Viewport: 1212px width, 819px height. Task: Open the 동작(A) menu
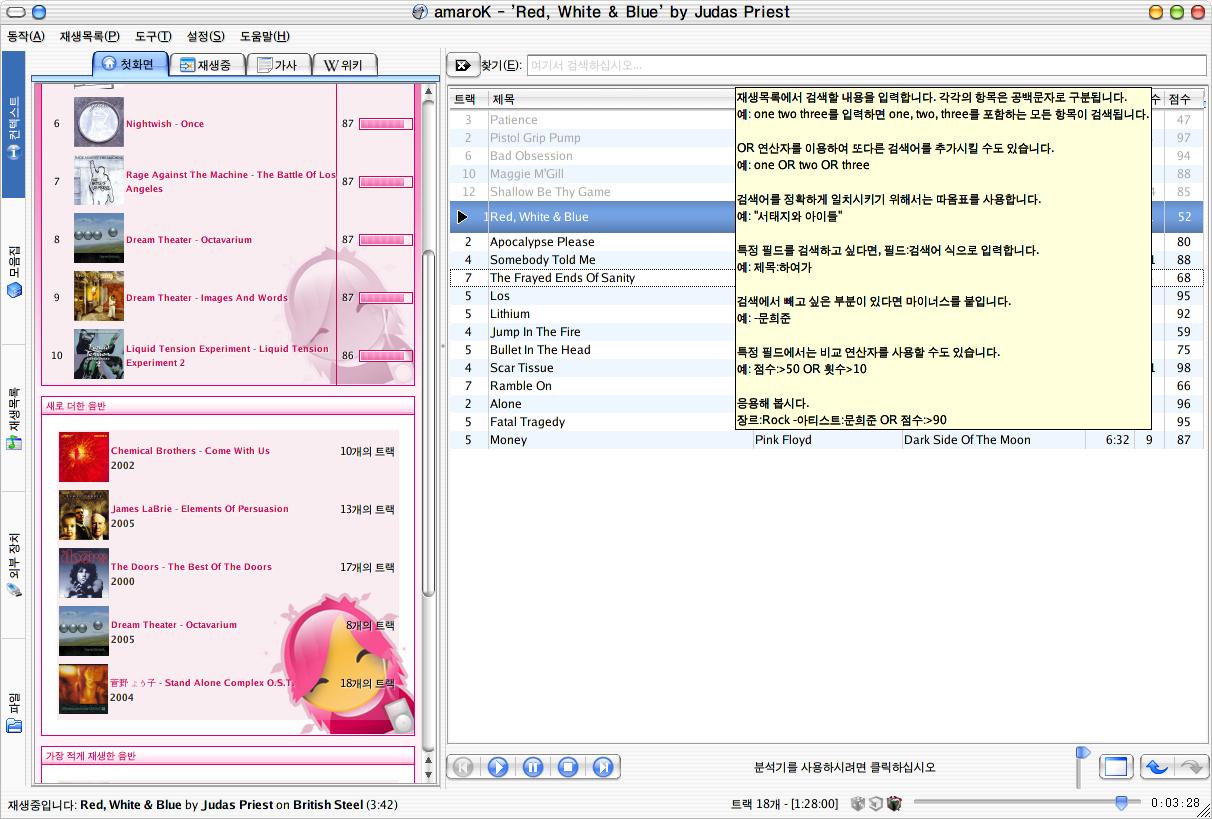(26, 36)
